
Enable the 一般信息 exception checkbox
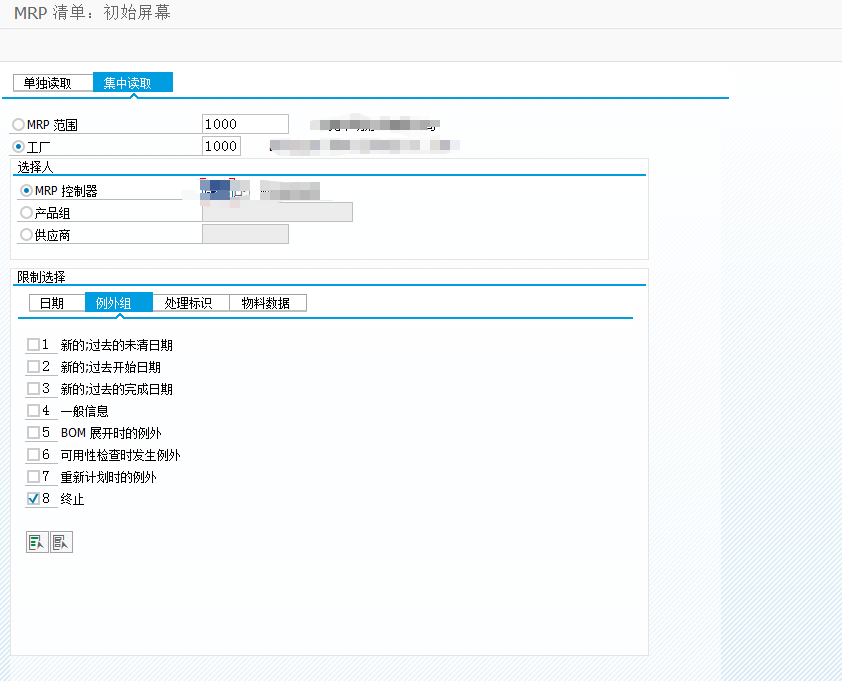point(31,410)
